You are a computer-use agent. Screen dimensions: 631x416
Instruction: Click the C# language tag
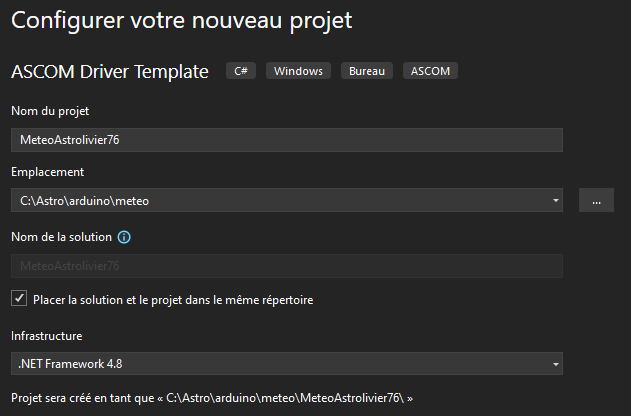pos(241,71)
